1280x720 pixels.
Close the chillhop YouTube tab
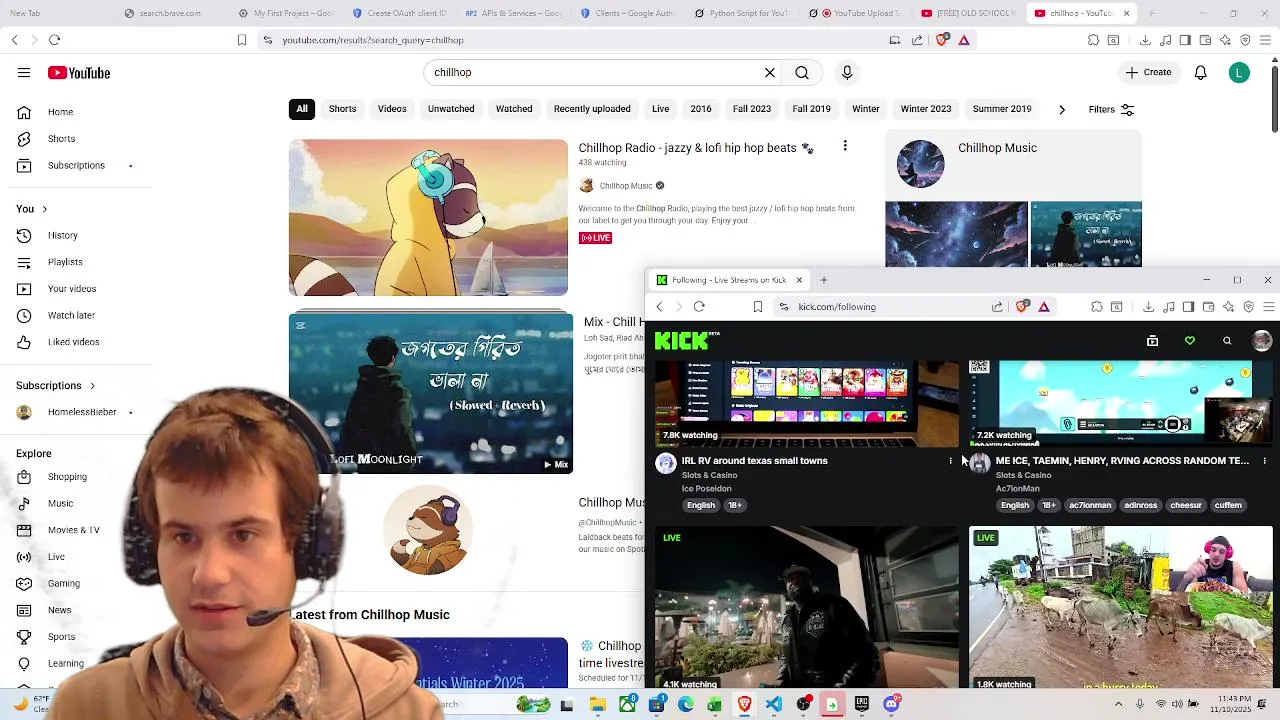pyautogui.click(x=1126, y=13)
